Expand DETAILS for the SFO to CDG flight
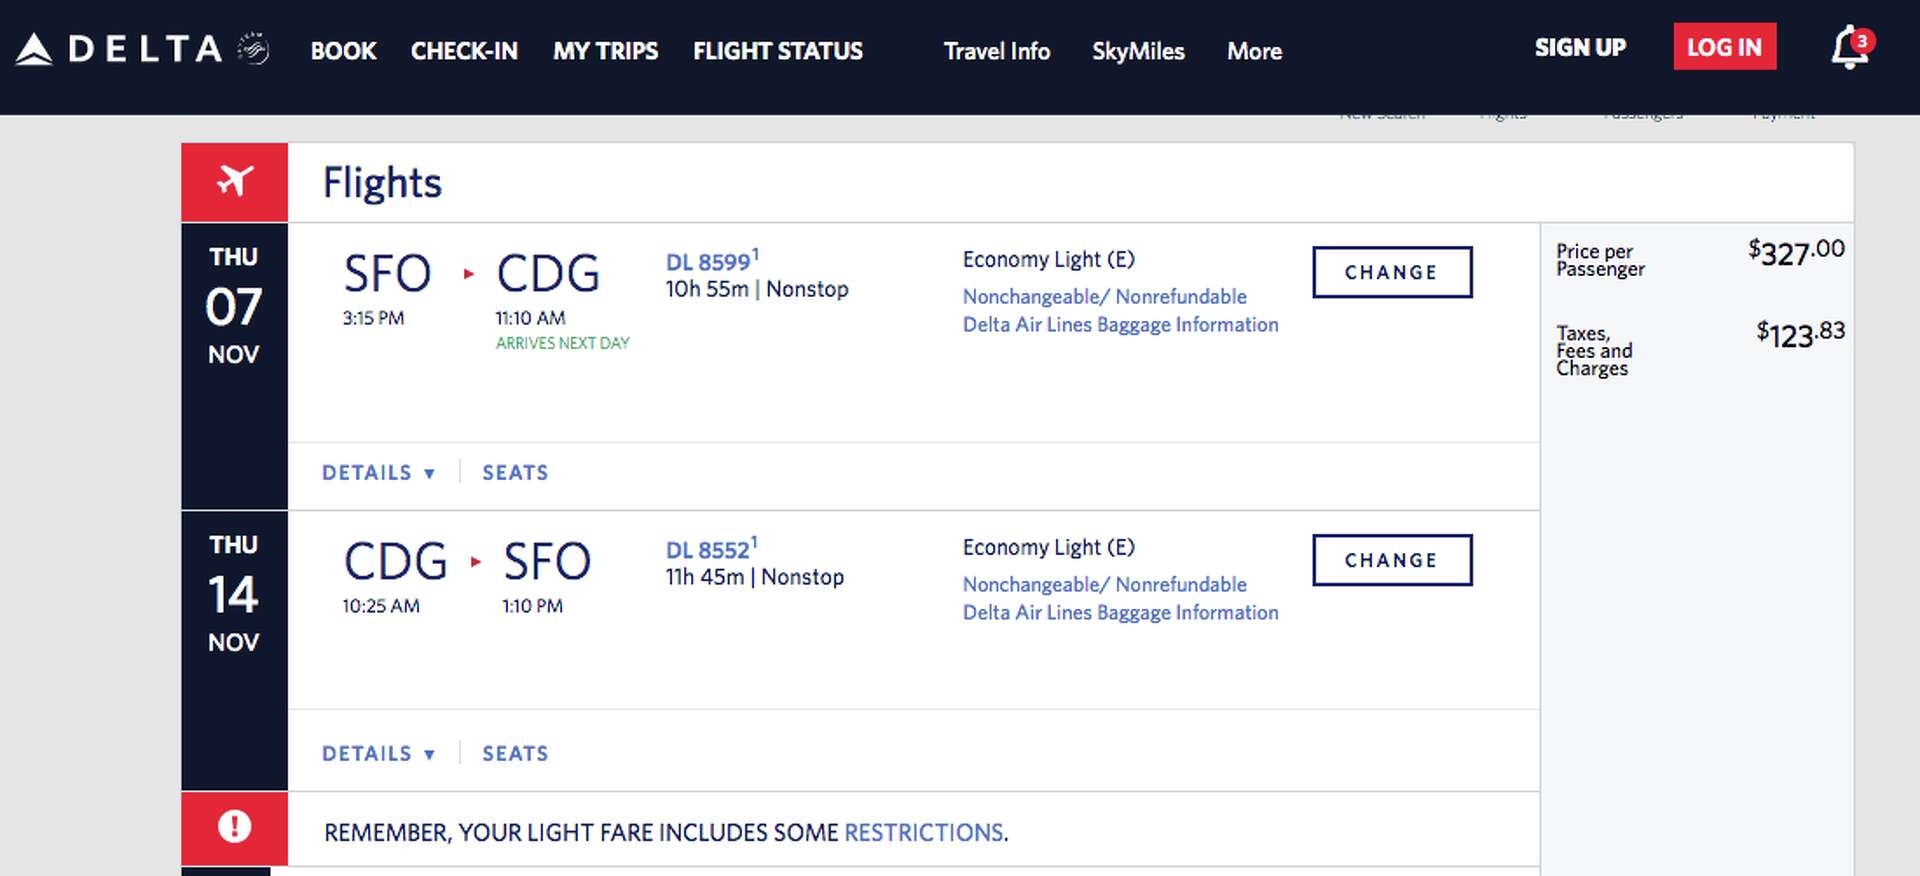The height and width of the screenshot is (876, 1920). tap(378, 472)
